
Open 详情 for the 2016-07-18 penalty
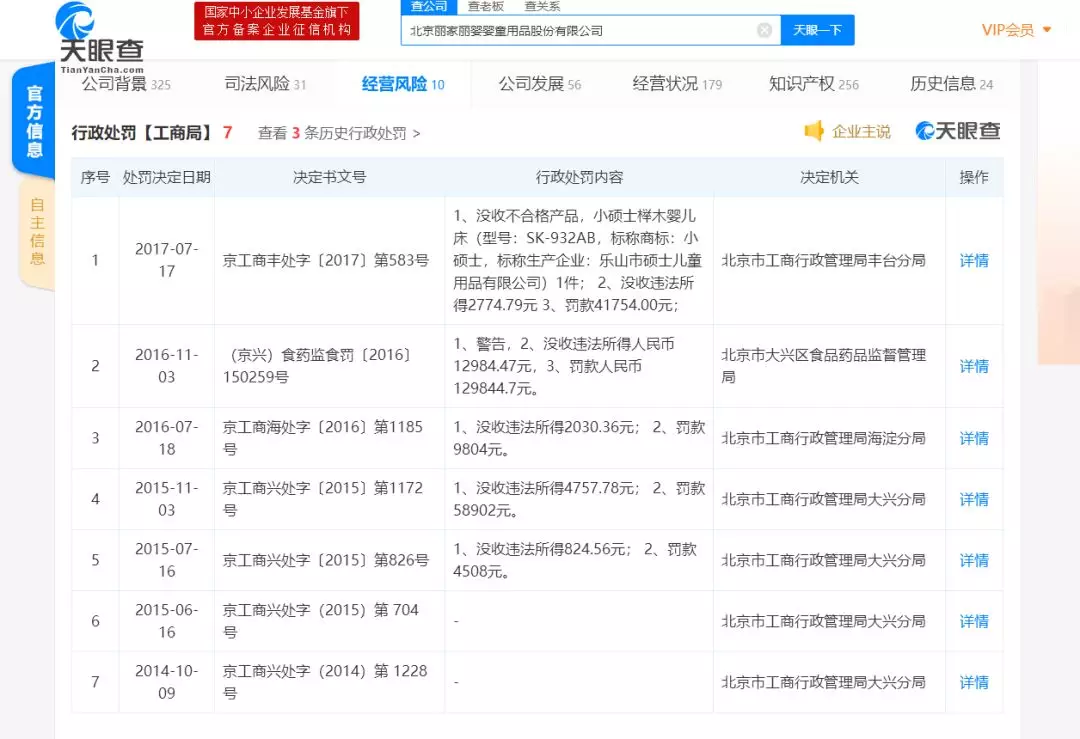(974, 438)
